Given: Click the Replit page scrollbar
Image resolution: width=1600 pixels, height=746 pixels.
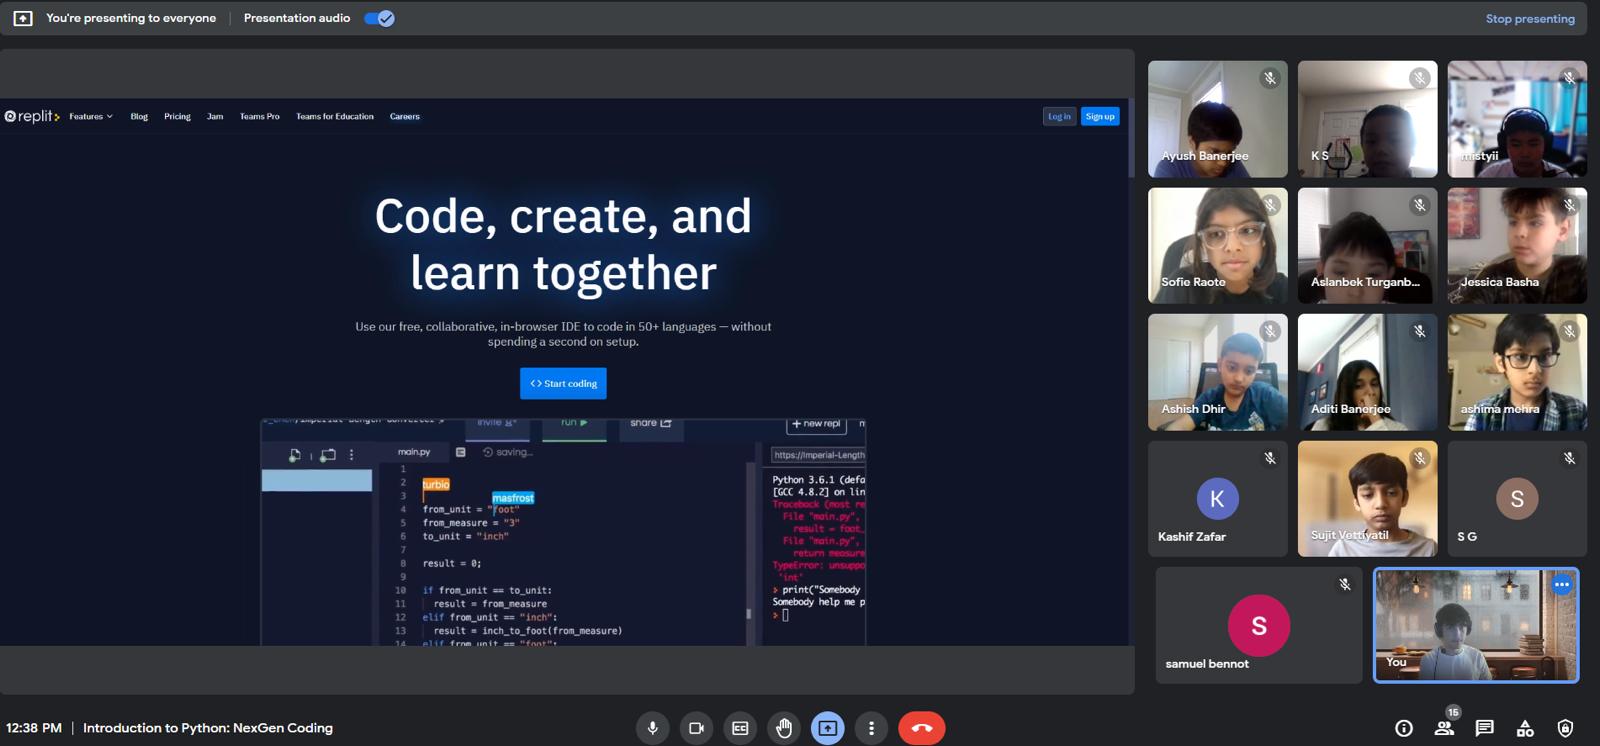Looking at the screenshot, I should (x=1131, y=140).
